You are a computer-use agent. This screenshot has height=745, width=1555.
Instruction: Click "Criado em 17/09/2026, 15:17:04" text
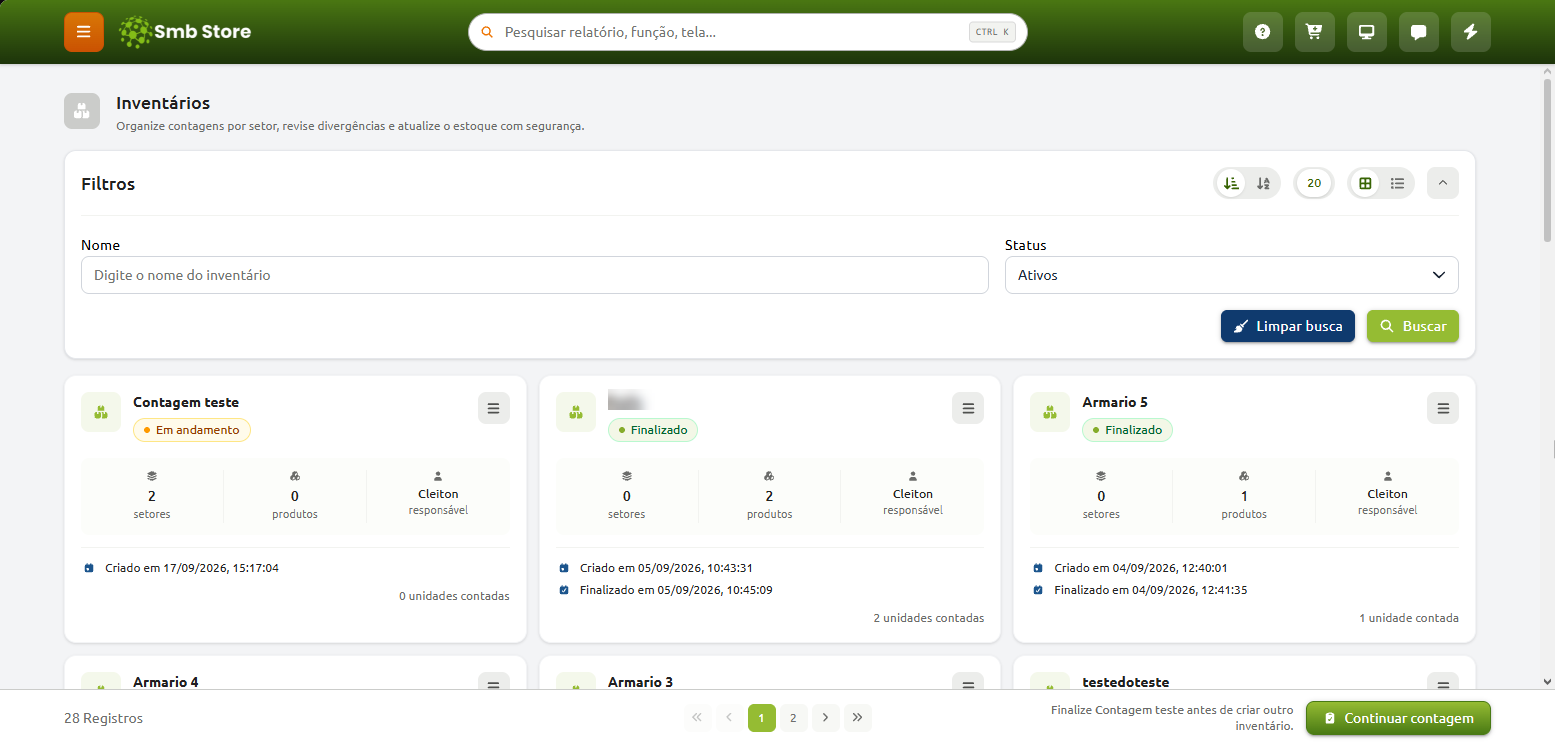point(192,568)
